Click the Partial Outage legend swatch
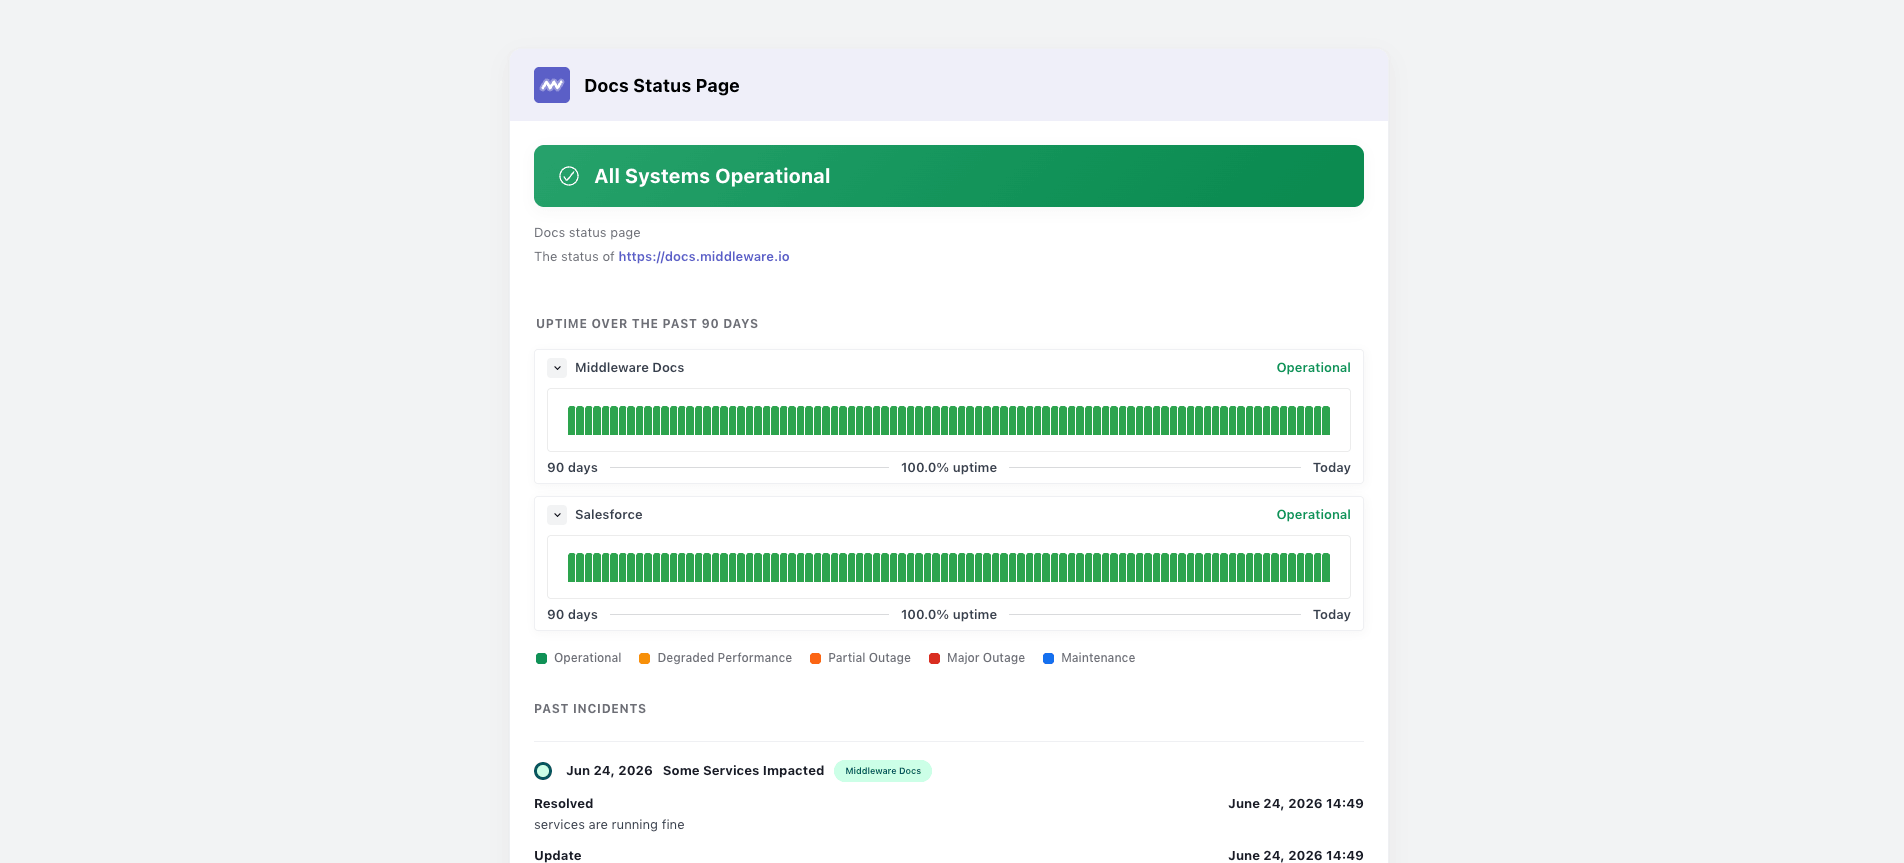This screenshot has width=1904, height=863. pos(816,658)
